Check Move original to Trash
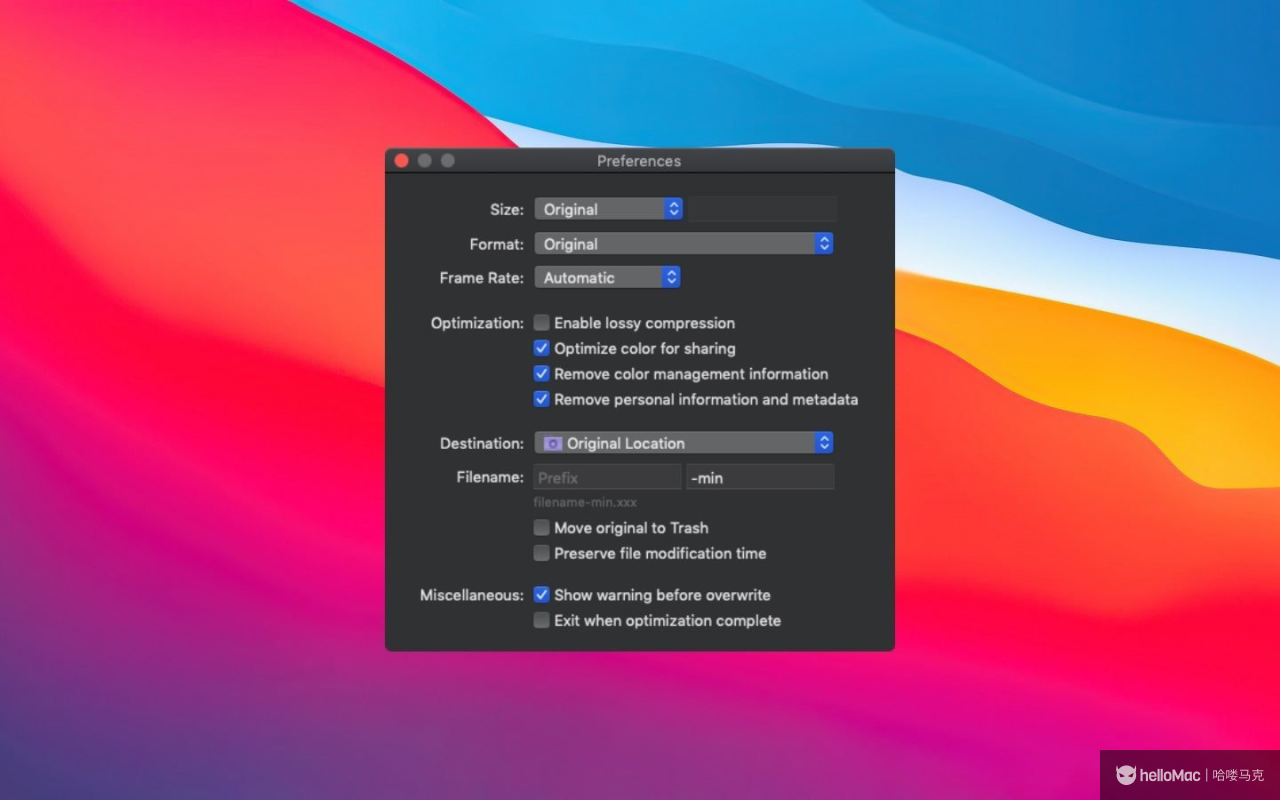1280x800 pixels. pos(541,528)
